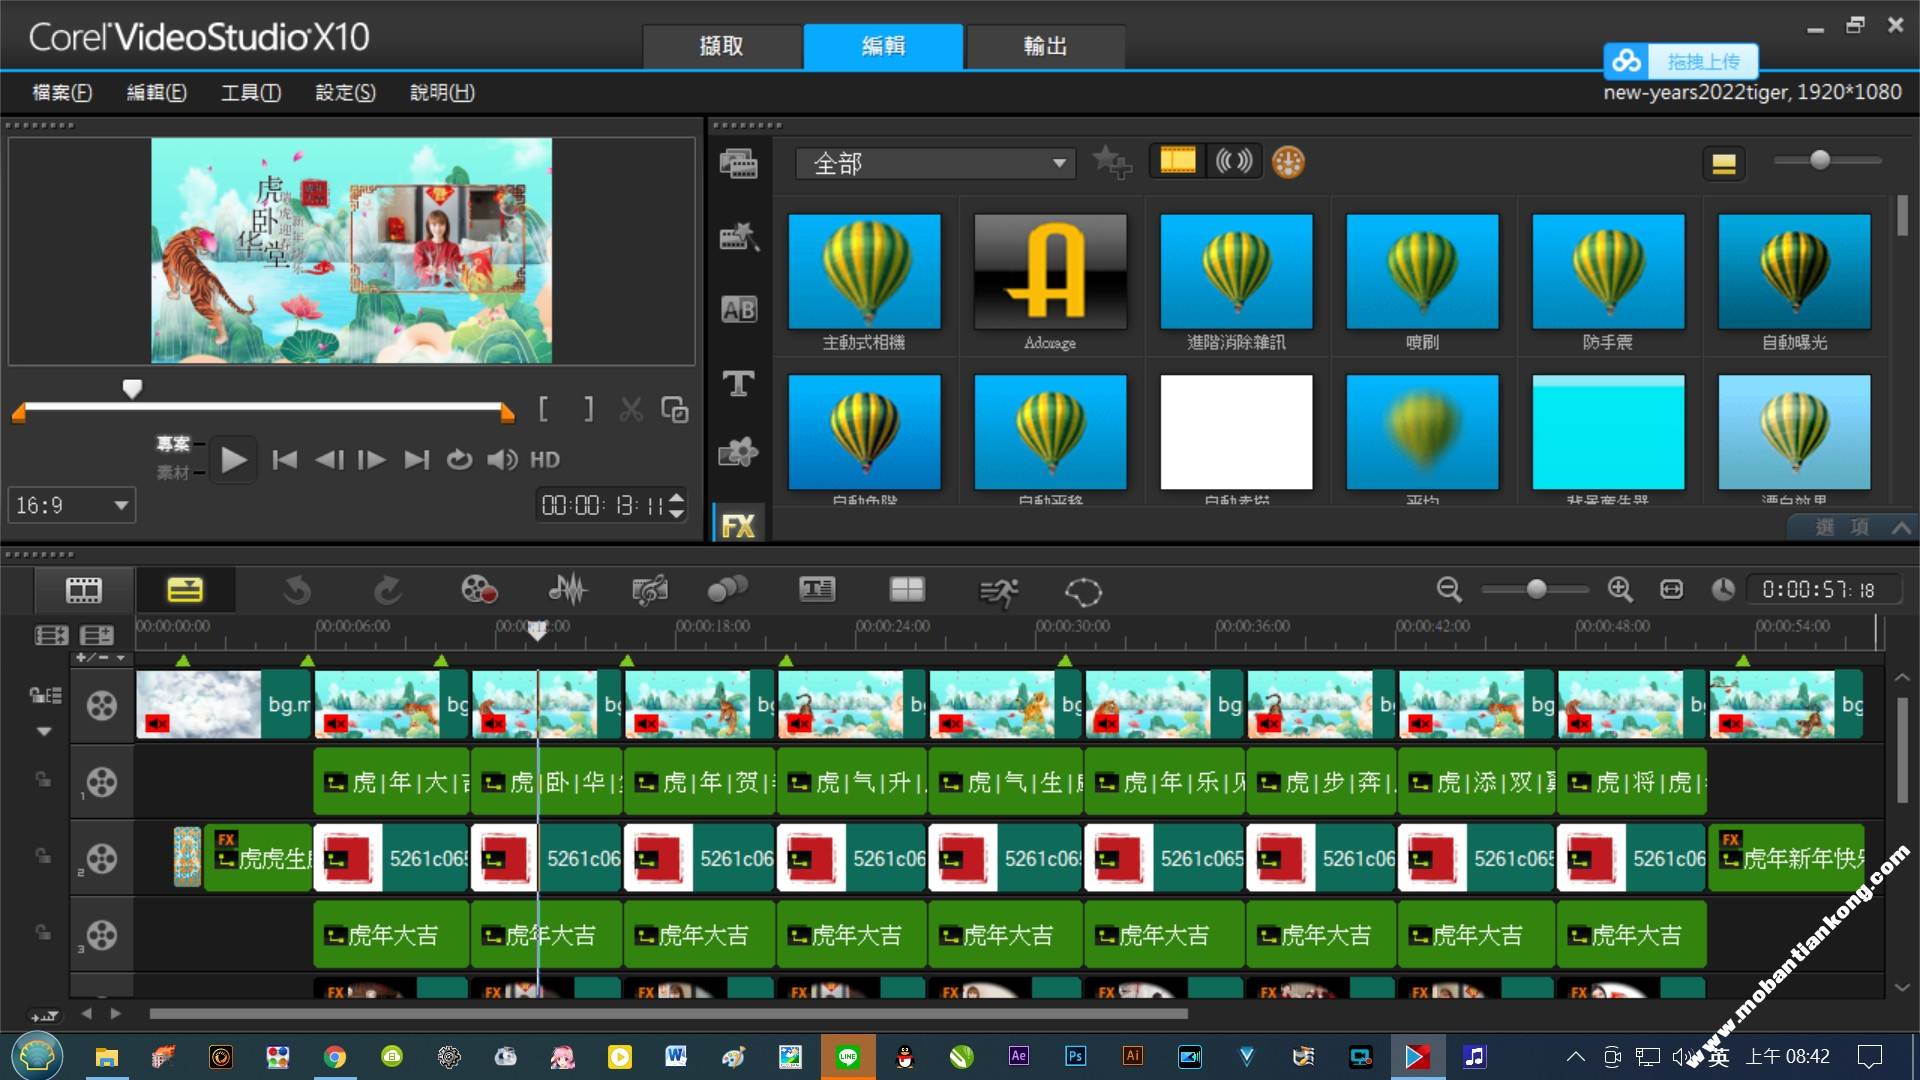Step to next frame

tap(372, 460)
